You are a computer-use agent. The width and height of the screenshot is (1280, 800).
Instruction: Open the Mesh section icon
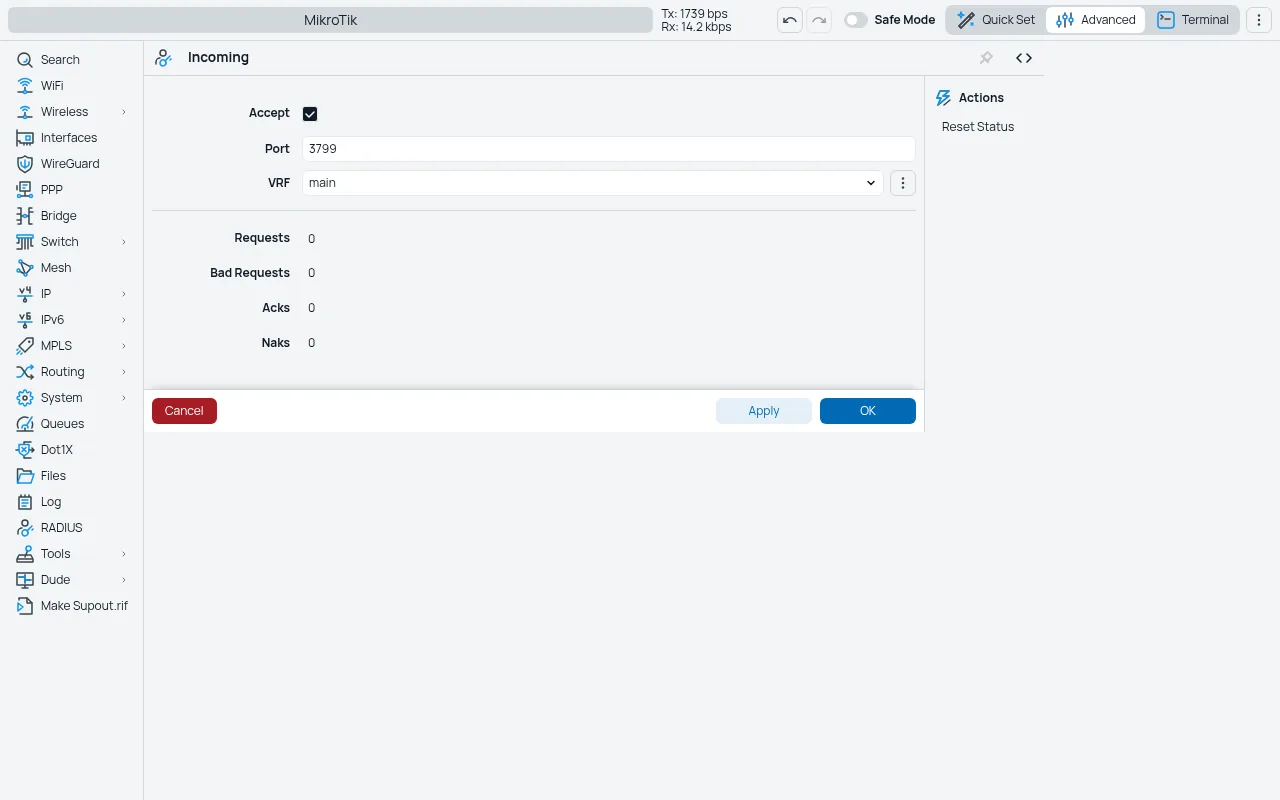coord(25,268)
